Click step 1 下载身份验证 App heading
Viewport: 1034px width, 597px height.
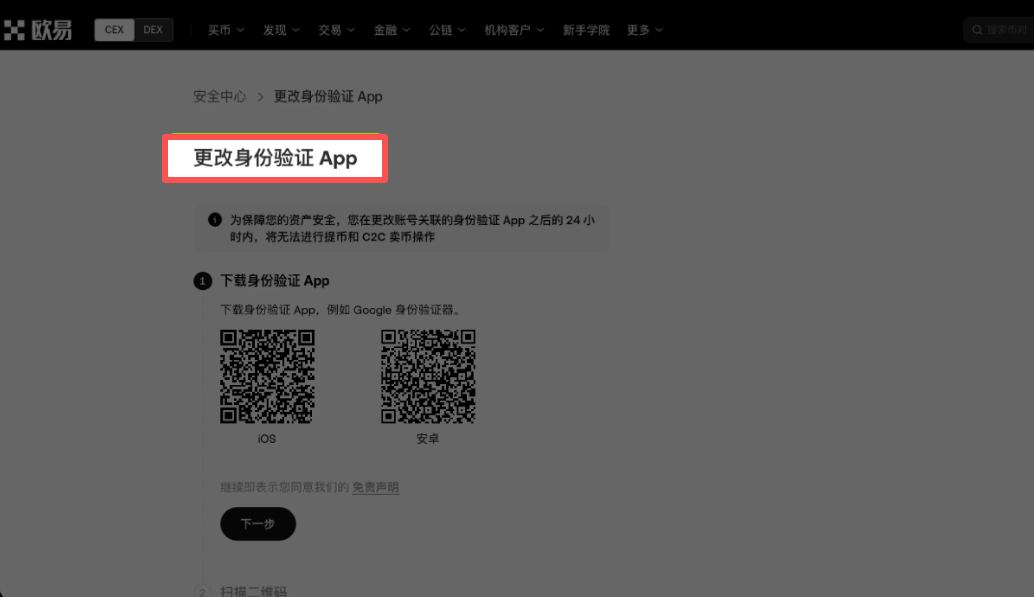274,280
